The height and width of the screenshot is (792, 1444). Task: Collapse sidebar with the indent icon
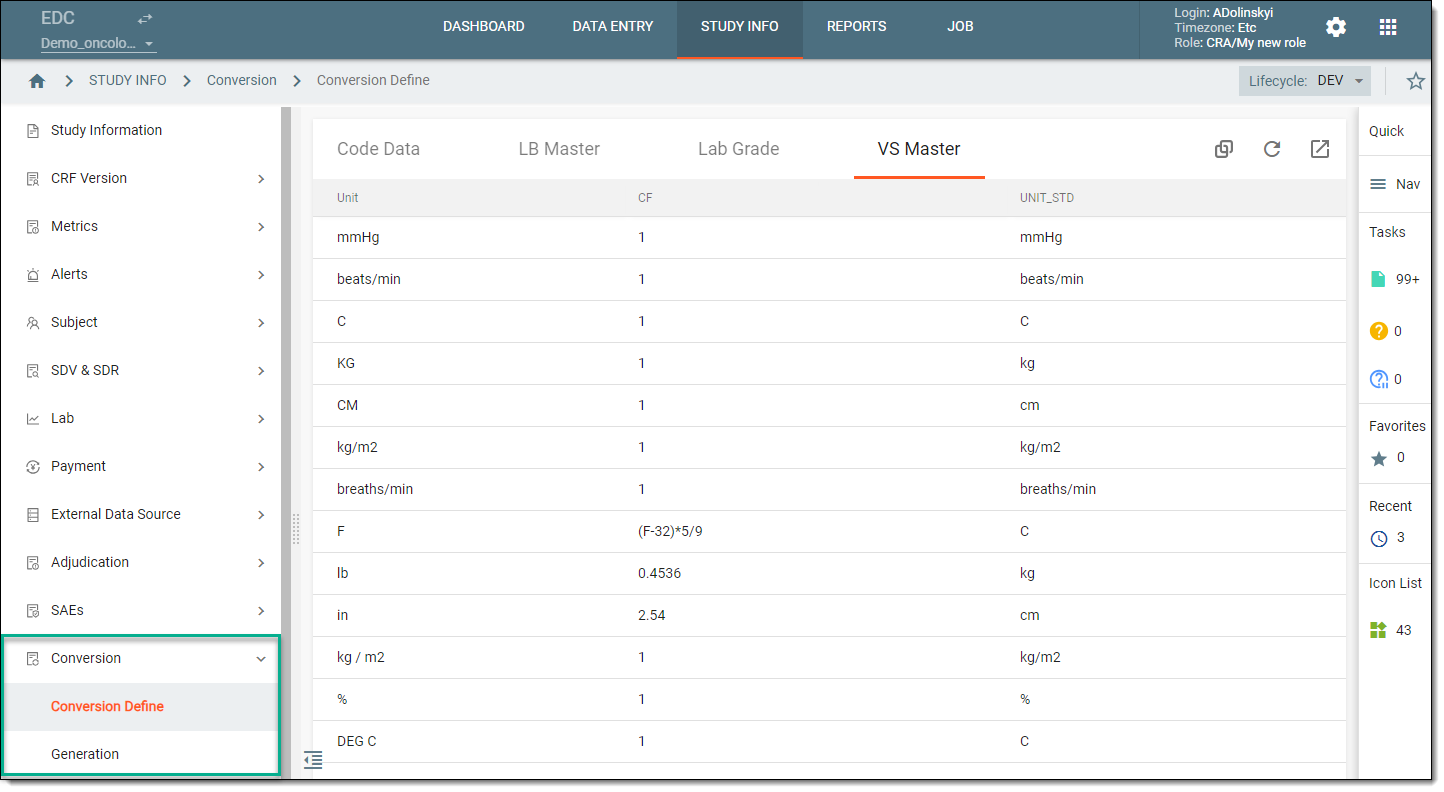tap(313, 760)
